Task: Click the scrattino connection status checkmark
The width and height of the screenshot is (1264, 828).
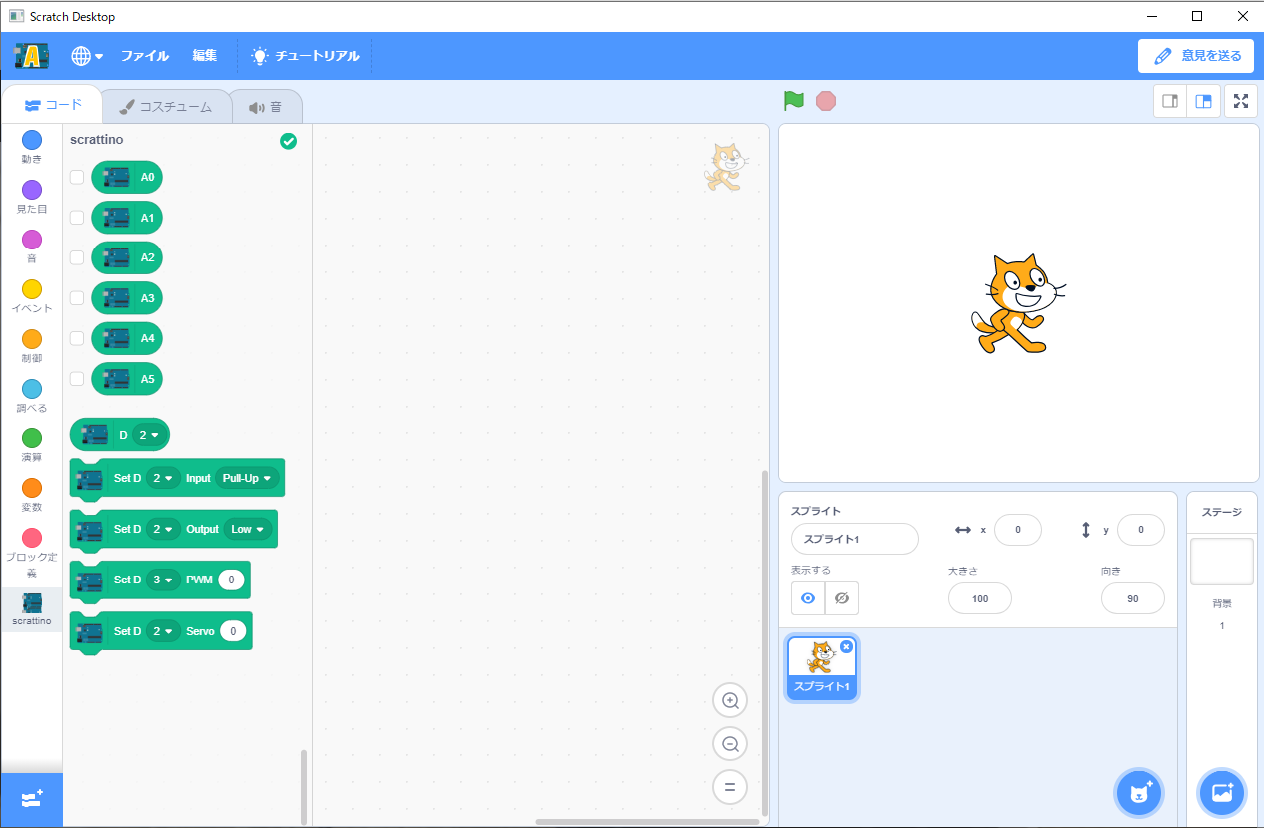Action: tap(289, 141)
